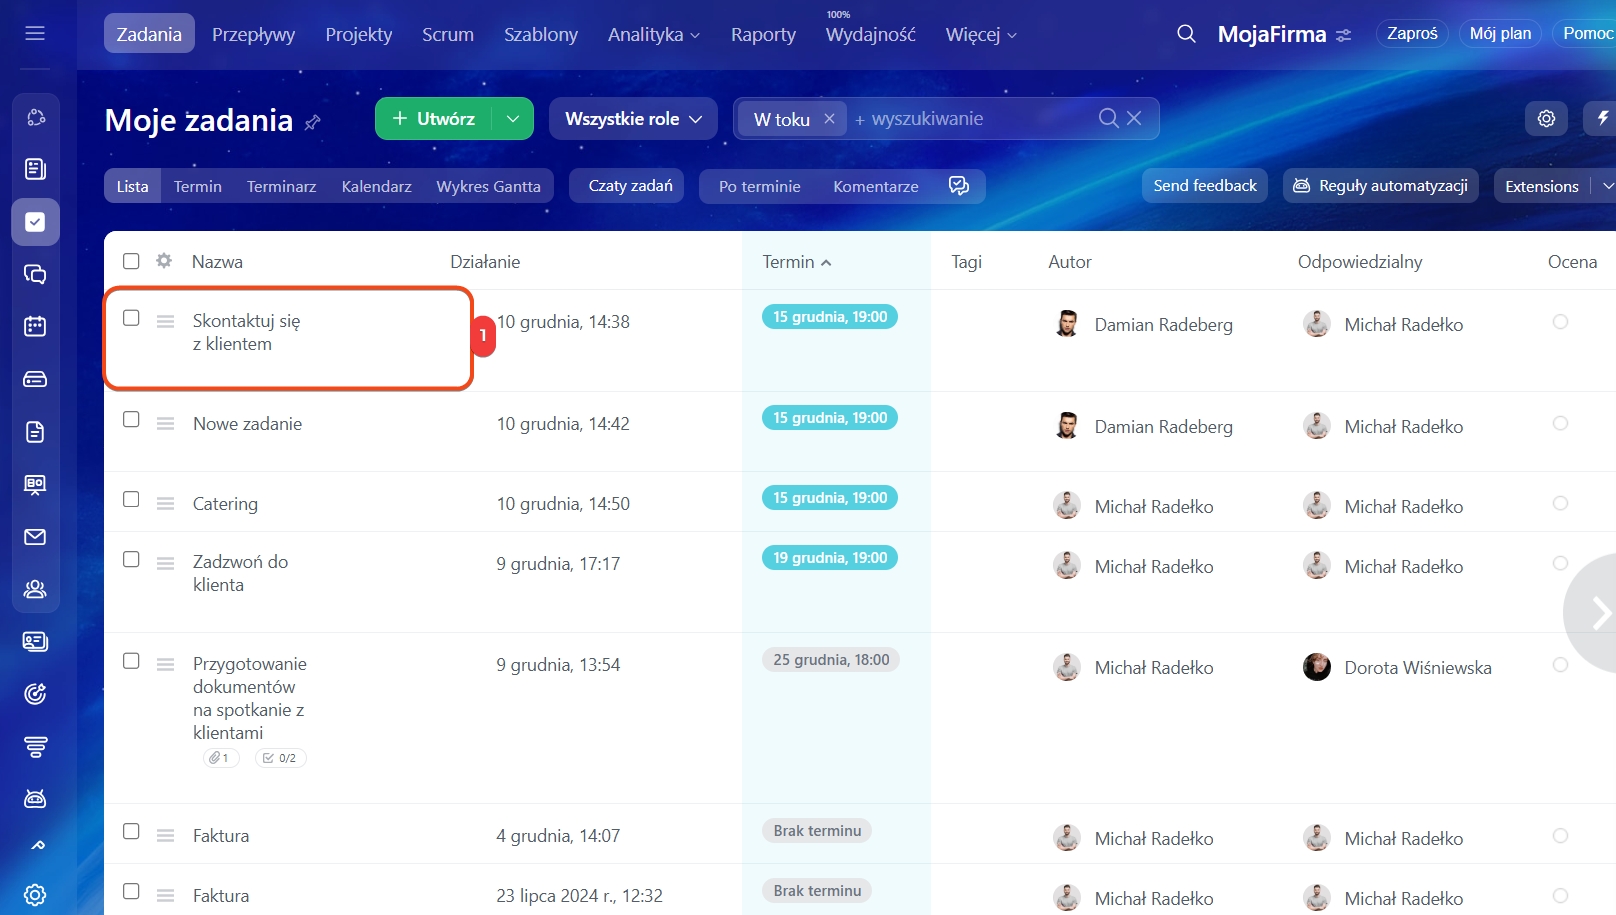Click the wyszukiwanie search field
1616x915 pixels.
pyautogui.click(x=970, y=119)
